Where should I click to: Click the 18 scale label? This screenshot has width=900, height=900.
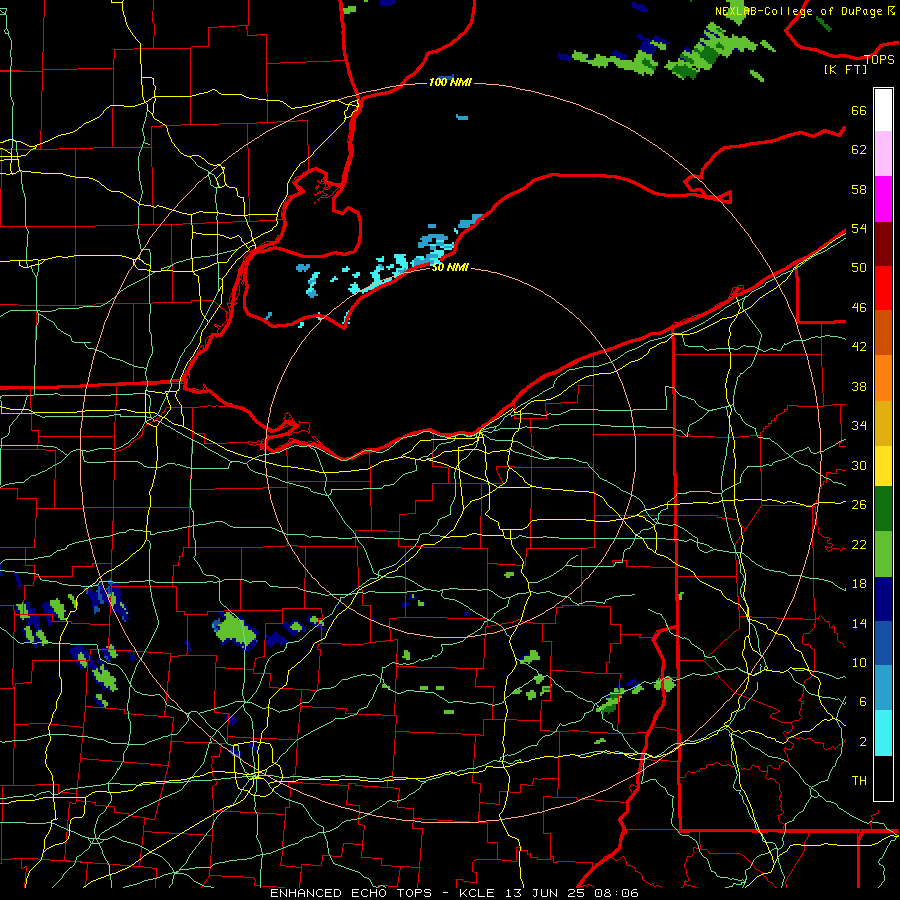tap(859, 584)
